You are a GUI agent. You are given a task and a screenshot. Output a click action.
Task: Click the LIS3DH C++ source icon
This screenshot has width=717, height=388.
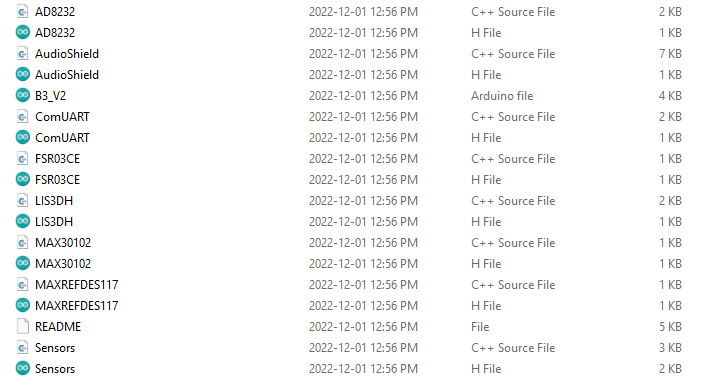(22, 201)
